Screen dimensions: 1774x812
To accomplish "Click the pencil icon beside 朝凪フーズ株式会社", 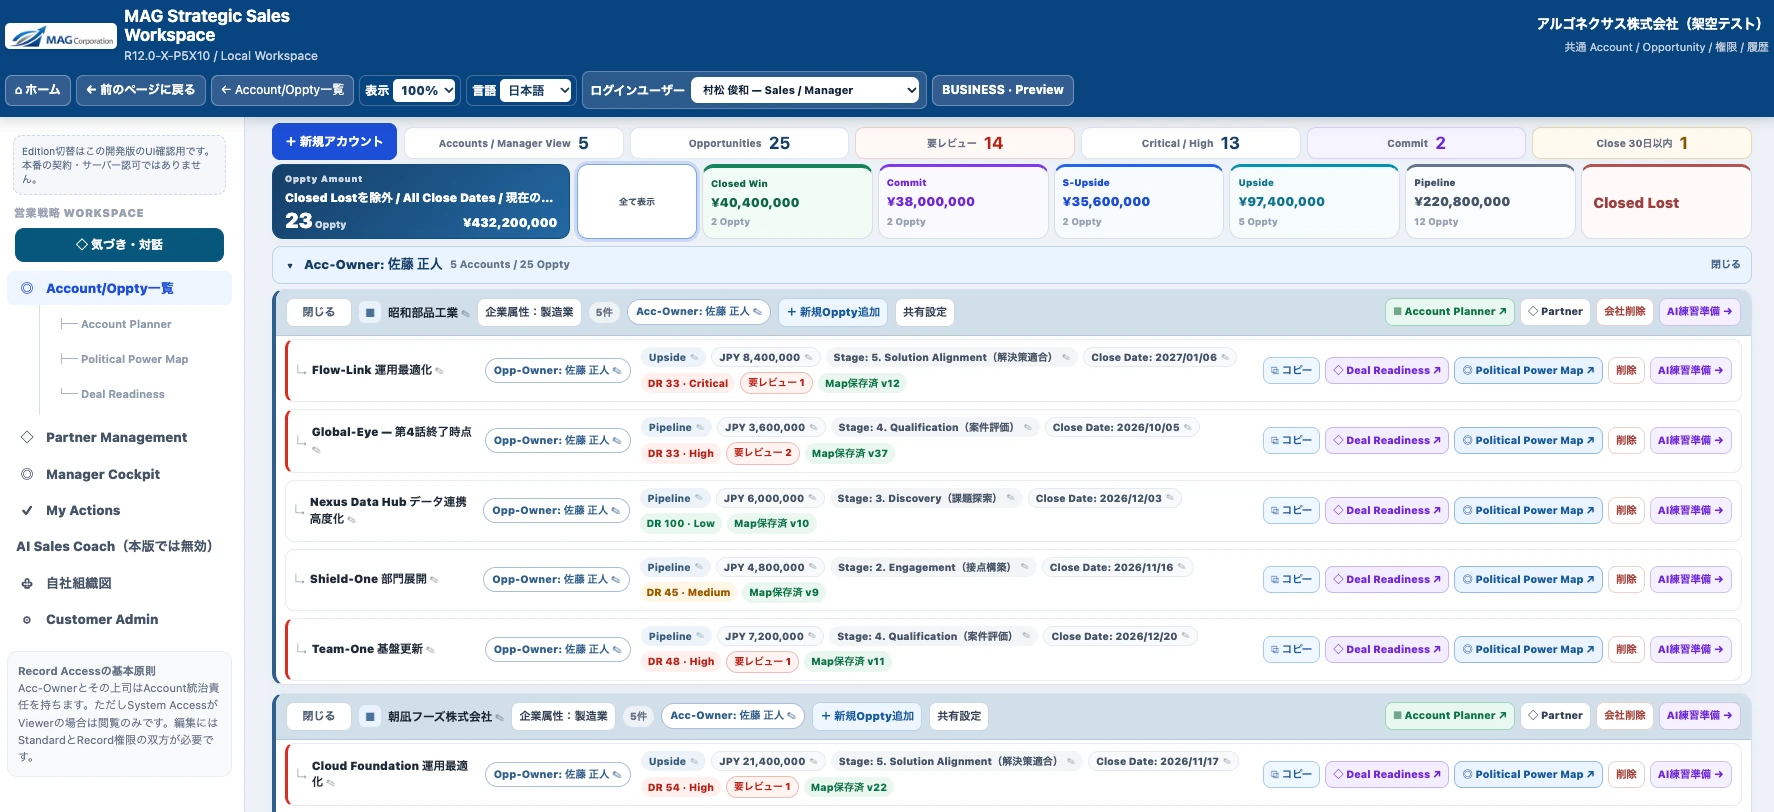I will 499,717.
